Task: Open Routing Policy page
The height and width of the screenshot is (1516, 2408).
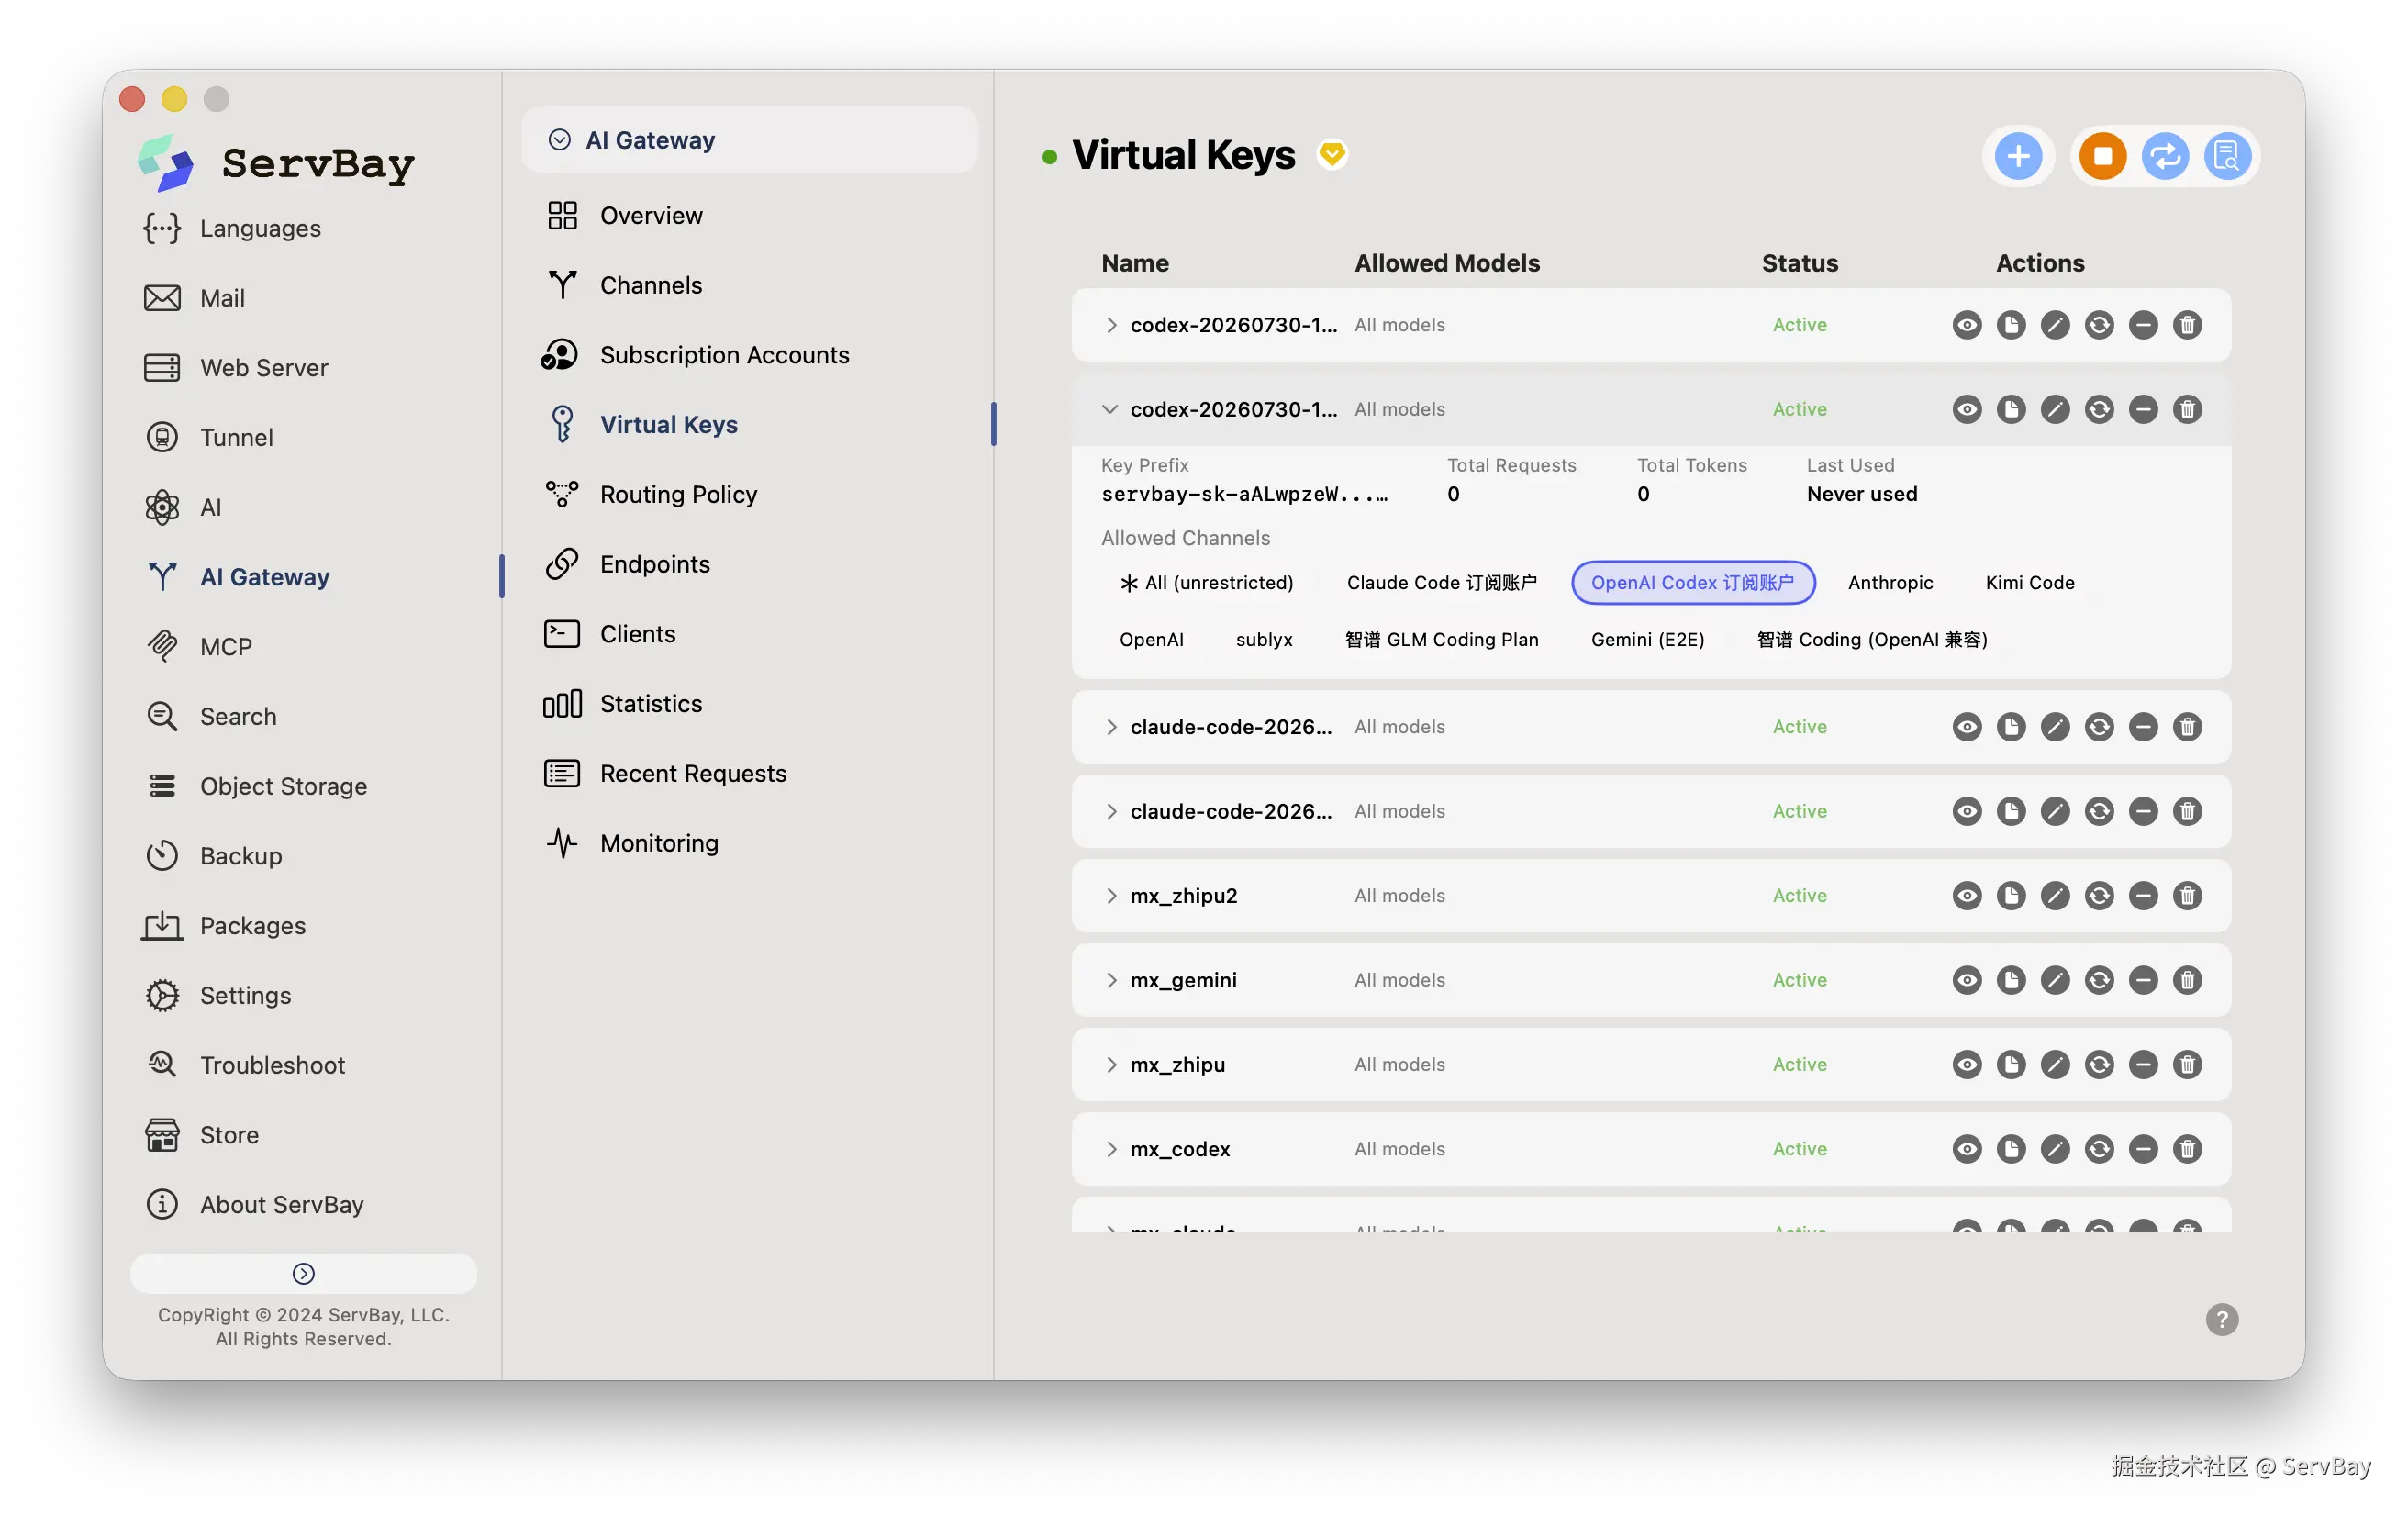Action: coord(678,494)
